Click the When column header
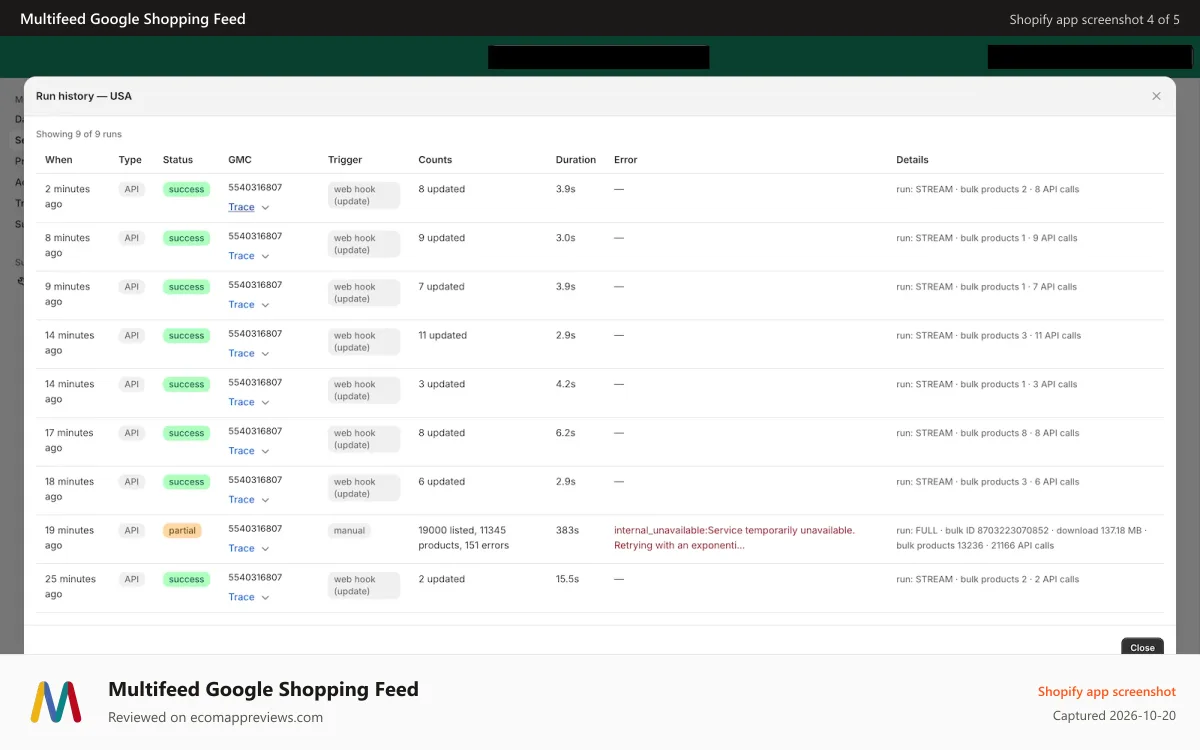The height and width of the screenshot is (750, 1200). 59,160
